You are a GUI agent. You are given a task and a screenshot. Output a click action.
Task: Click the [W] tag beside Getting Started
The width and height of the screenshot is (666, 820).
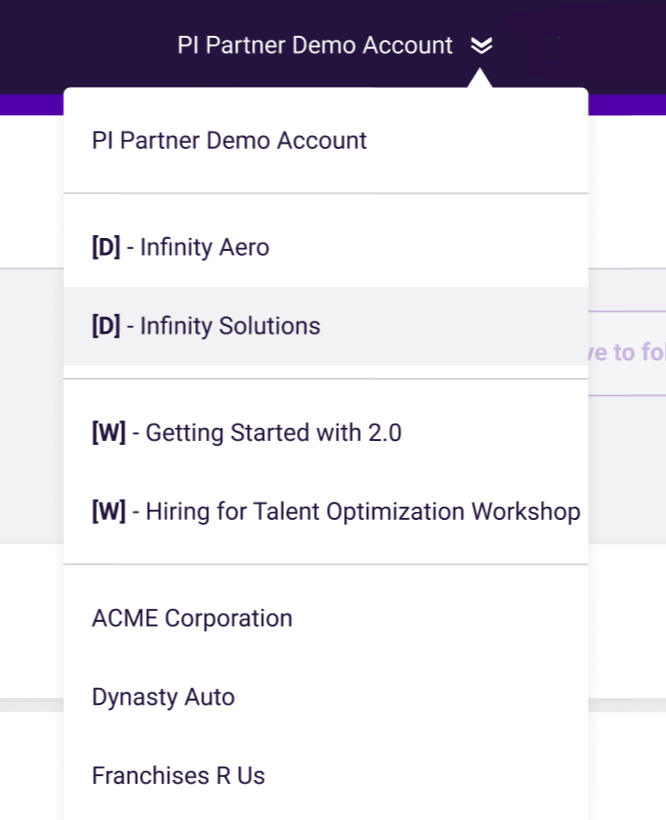point(108,433)
